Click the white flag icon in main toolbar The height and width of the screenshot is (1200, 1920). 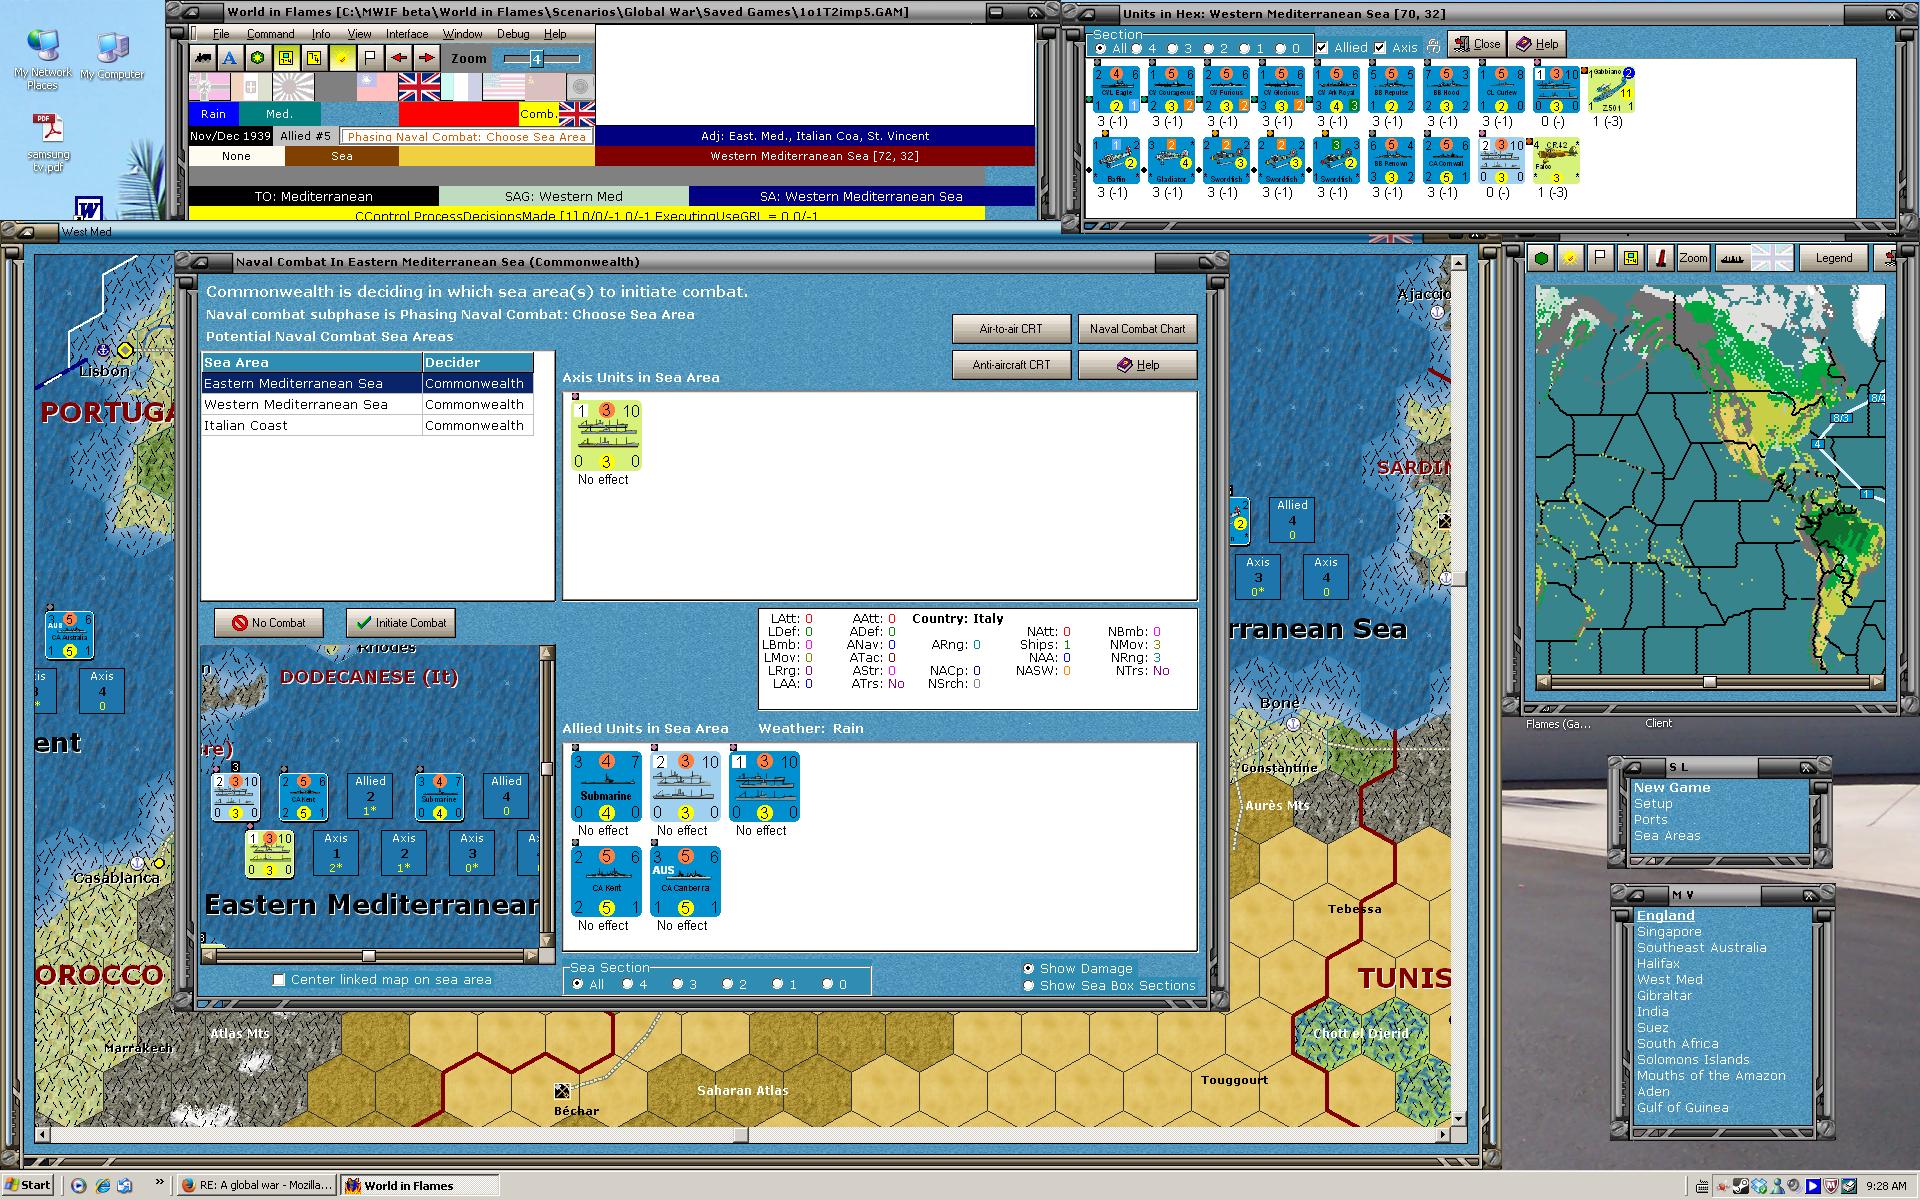pyautogui.click(x=370, y=58)
